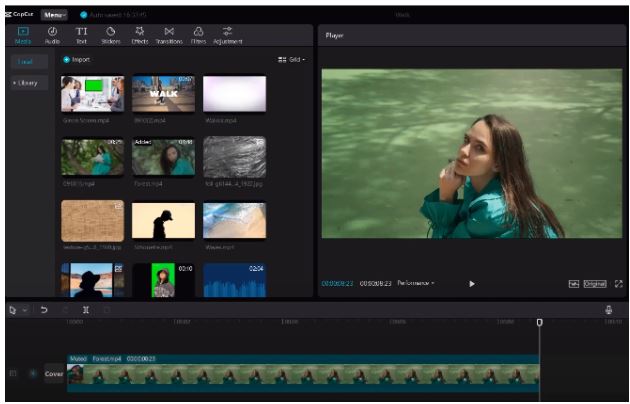Screen dimensions: 630x404
Task: Click the CapCut logo
Action: pyautogui.click(x=19, y=14)
